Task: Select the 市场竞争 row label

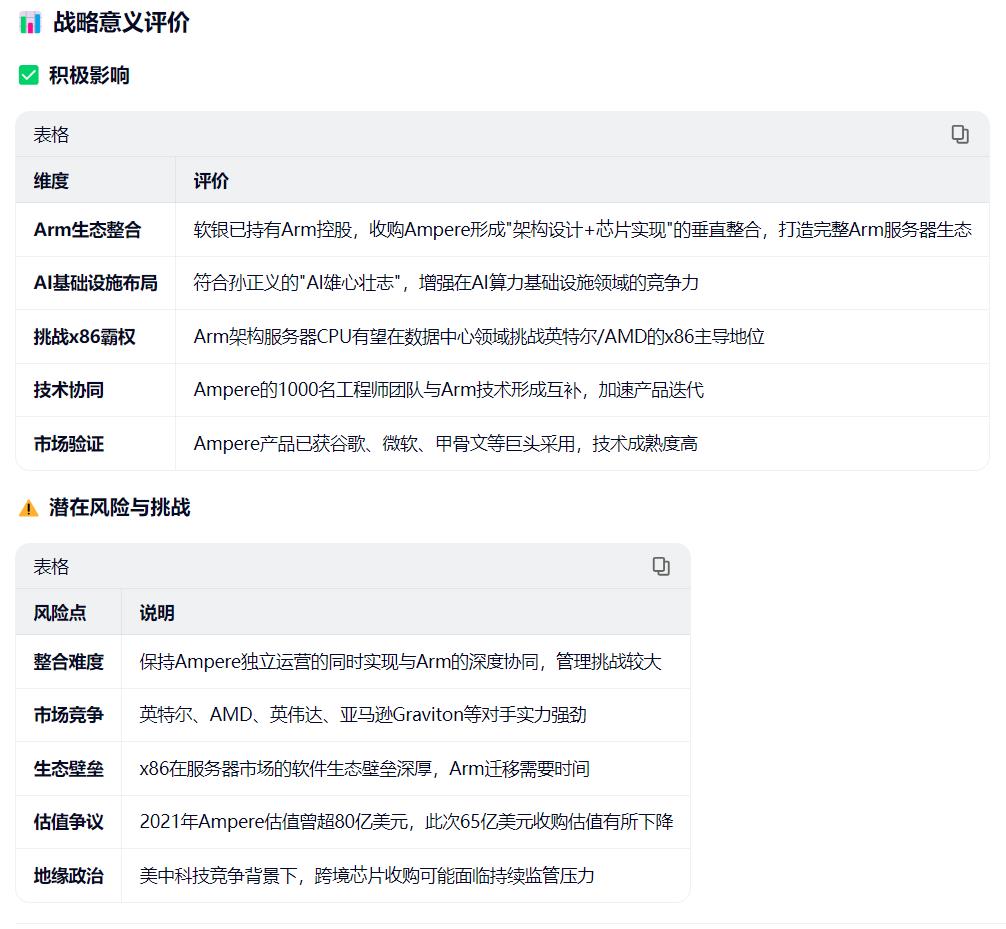Action: (69, 715)
